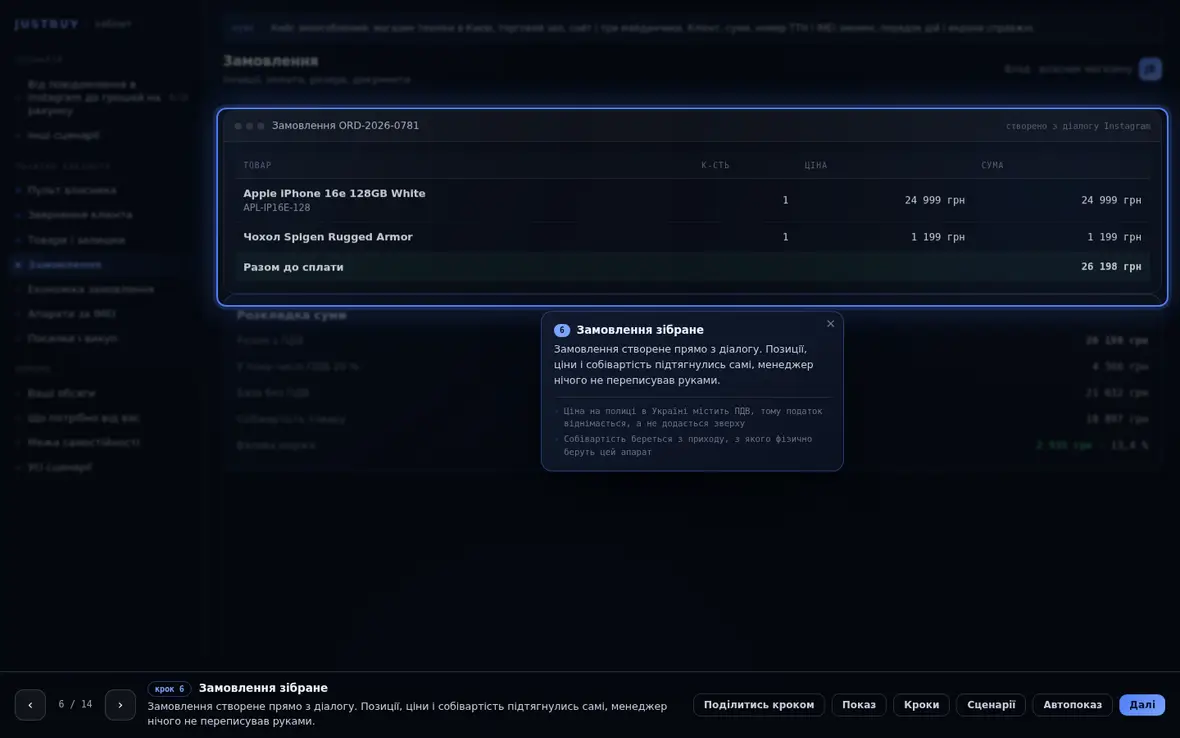This screenshot has width=1180, height=738.
Task: Close the 'Замовлення зібране' tooltip
Action: tap(830, 323)
